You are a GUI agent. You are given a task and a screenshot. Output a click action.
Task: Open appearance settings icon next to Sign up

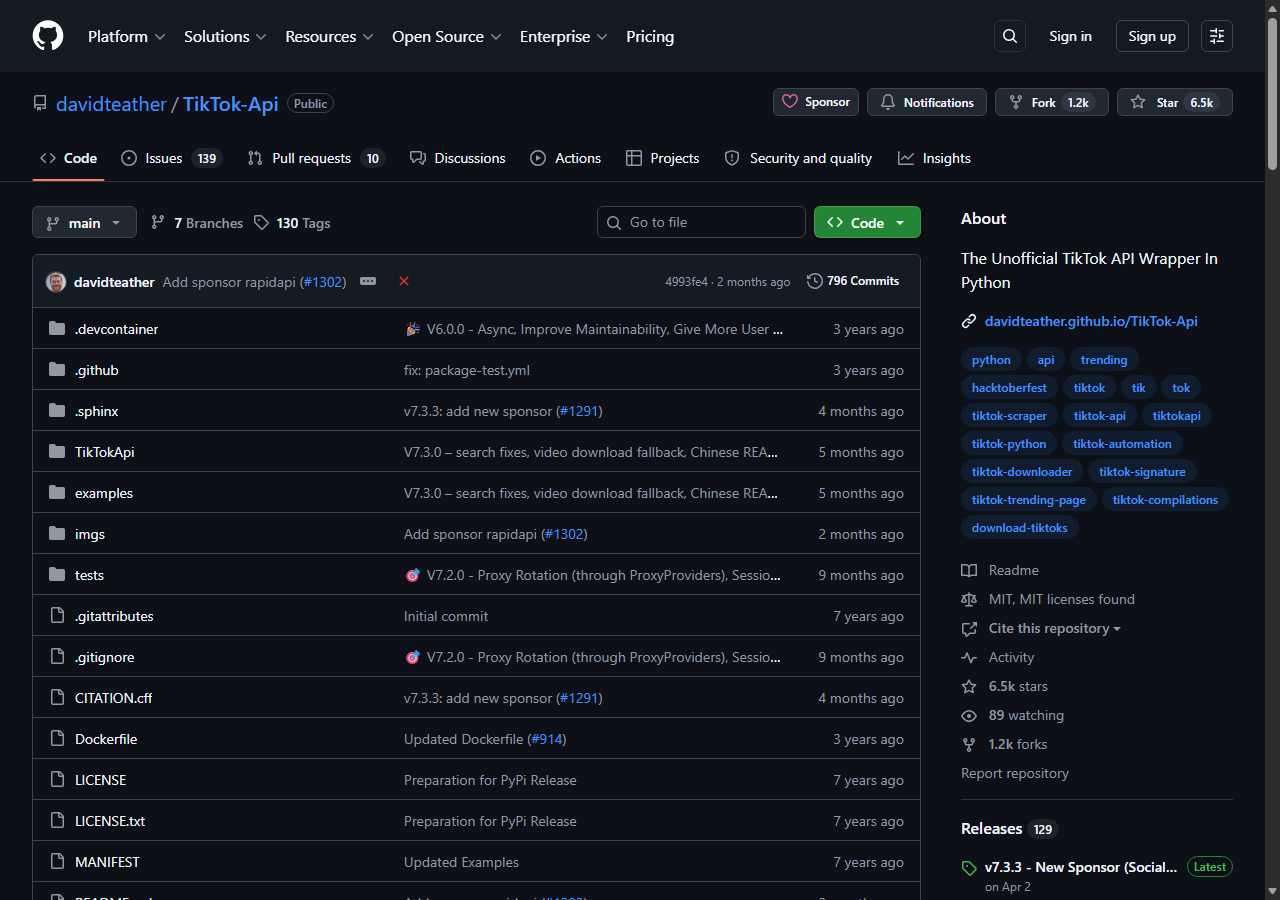(x=1217, y=36)
